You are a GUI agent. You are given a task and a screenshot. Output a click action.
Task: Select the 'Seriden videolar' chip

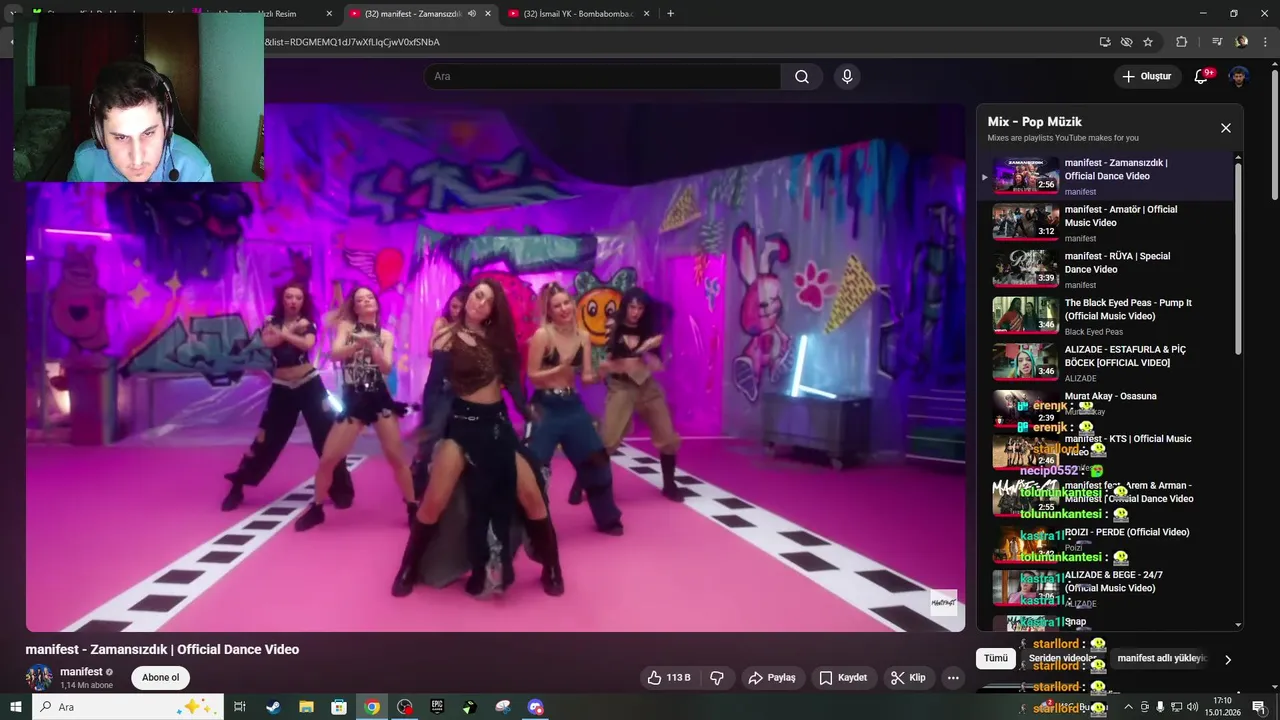(1062, 658)
